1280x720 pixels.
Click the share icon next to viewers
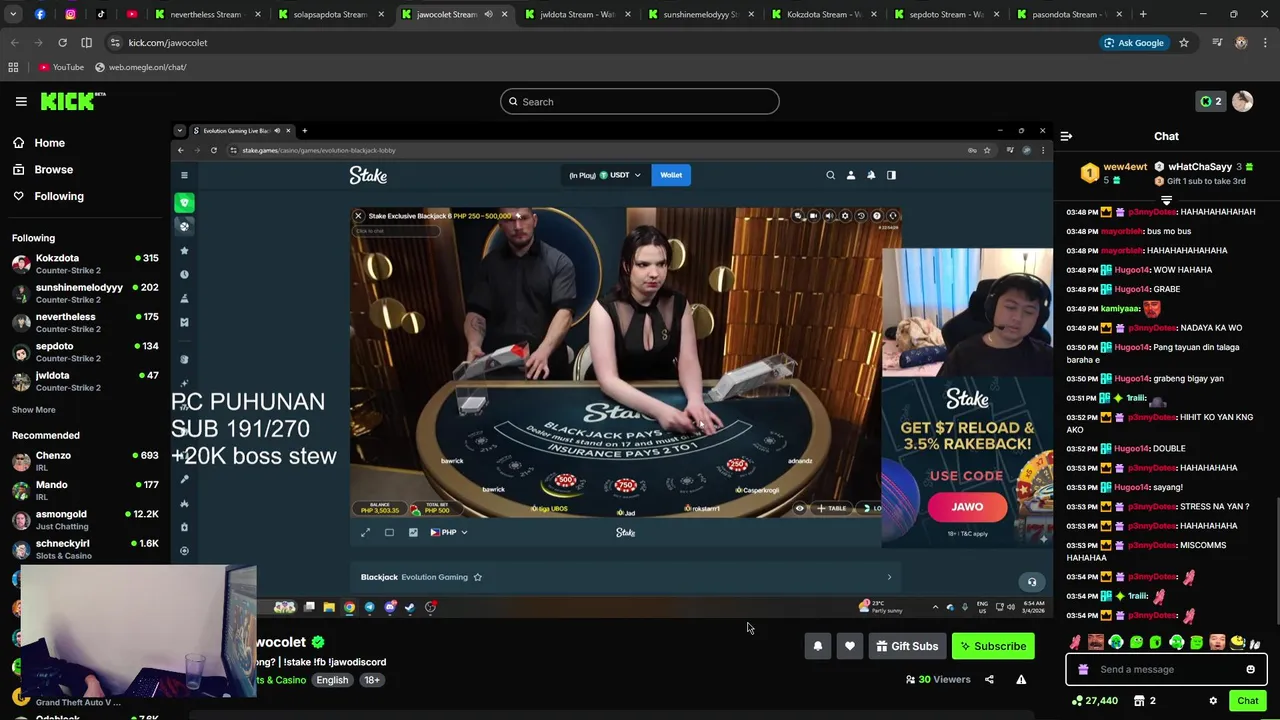(989, 679)
